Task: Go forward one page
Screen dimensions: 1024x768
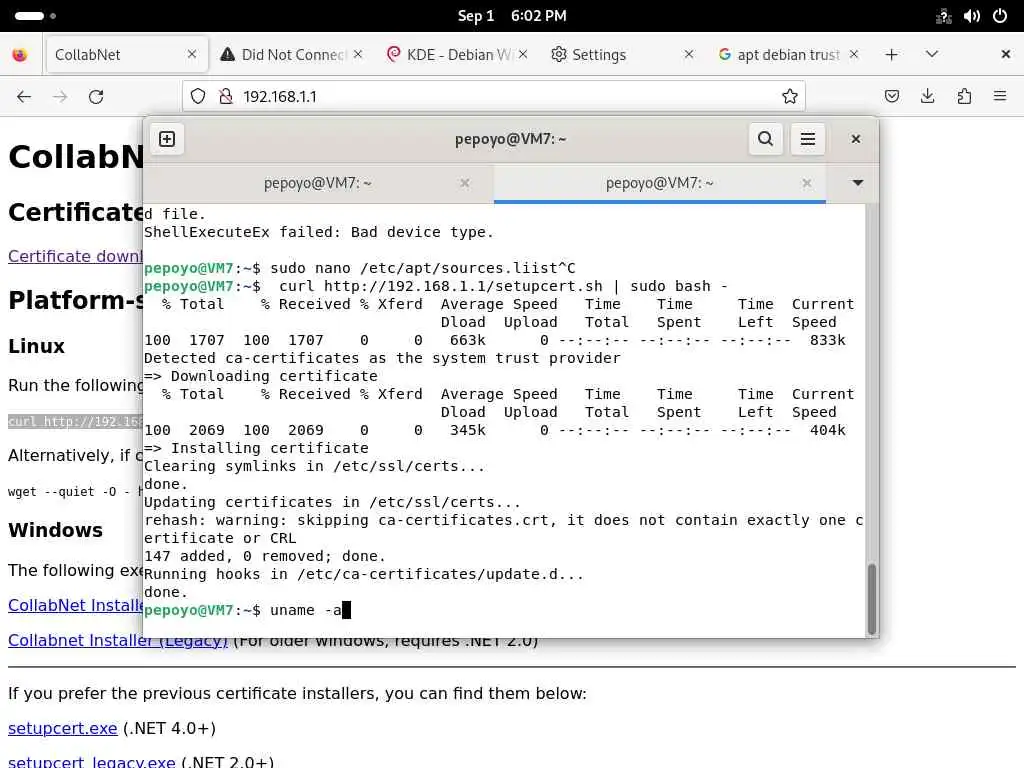Action: click(60, 97)
